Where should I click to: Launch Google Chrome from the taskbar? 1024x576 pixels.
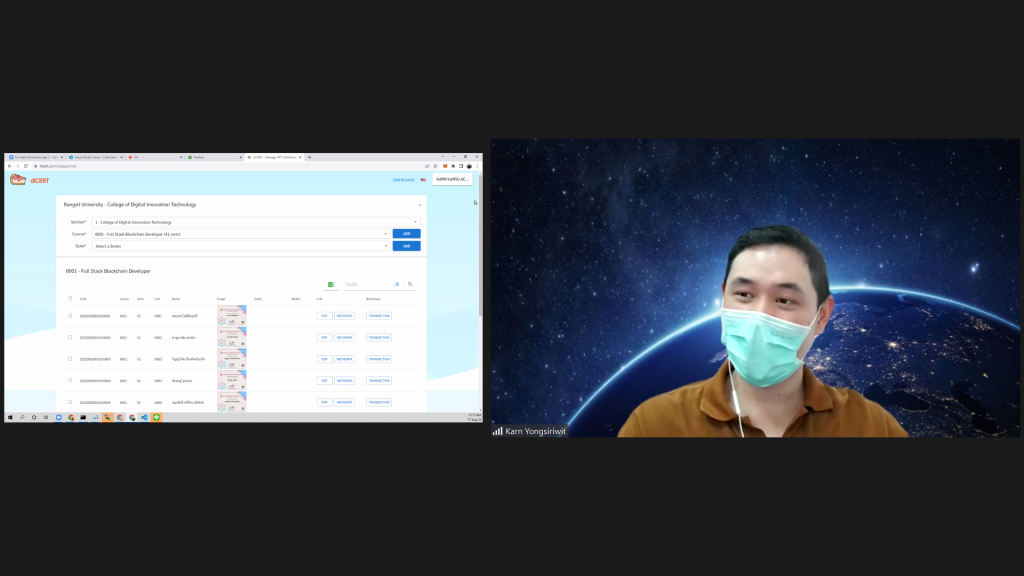coord(70,419)
